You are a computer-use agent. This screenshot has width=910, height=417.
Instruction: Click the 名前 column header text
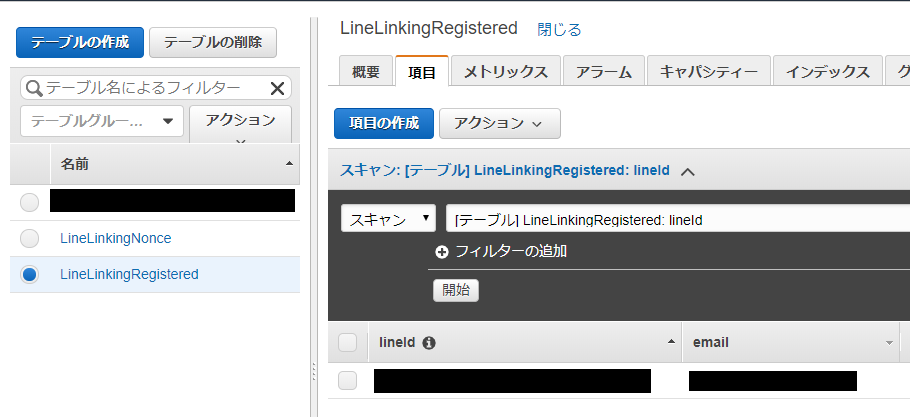point(74,164)
